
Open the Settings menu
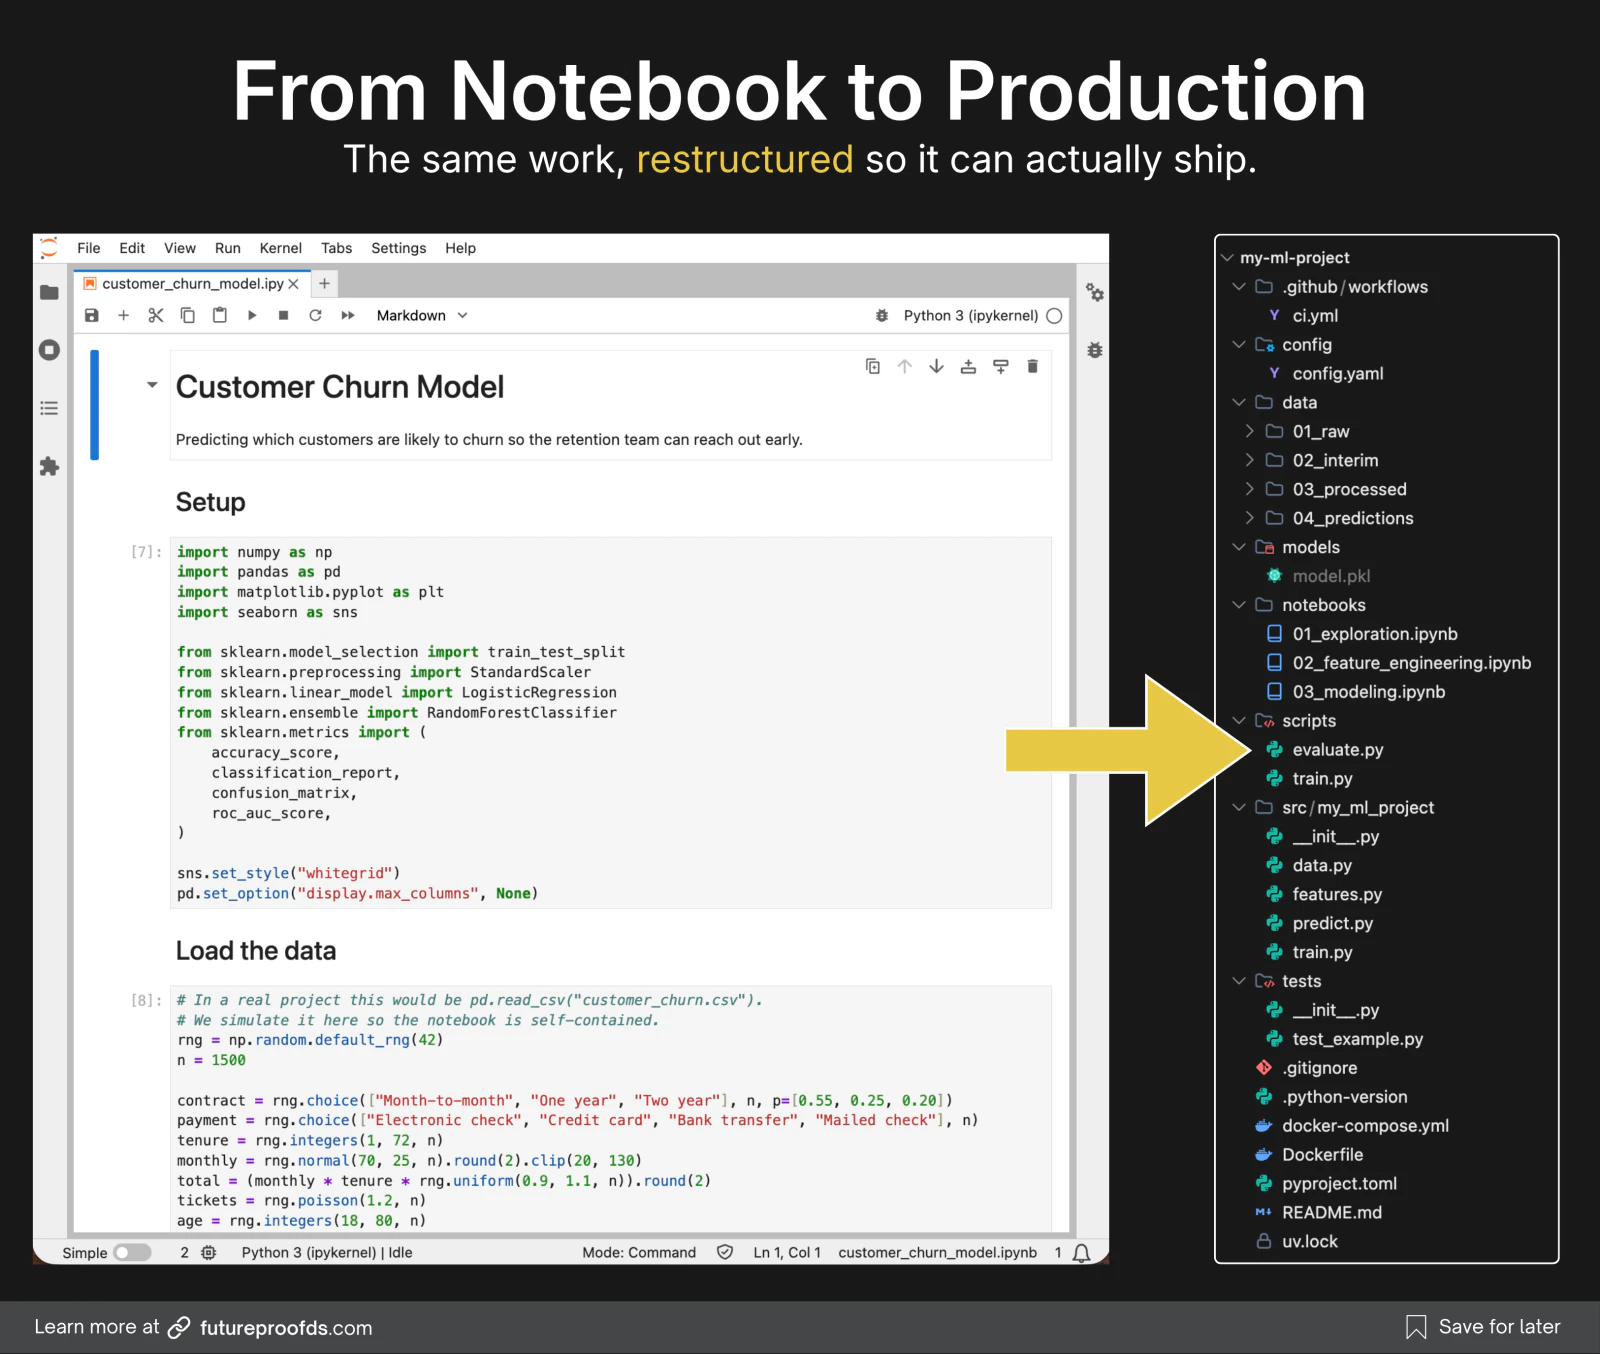pos(398,248)
